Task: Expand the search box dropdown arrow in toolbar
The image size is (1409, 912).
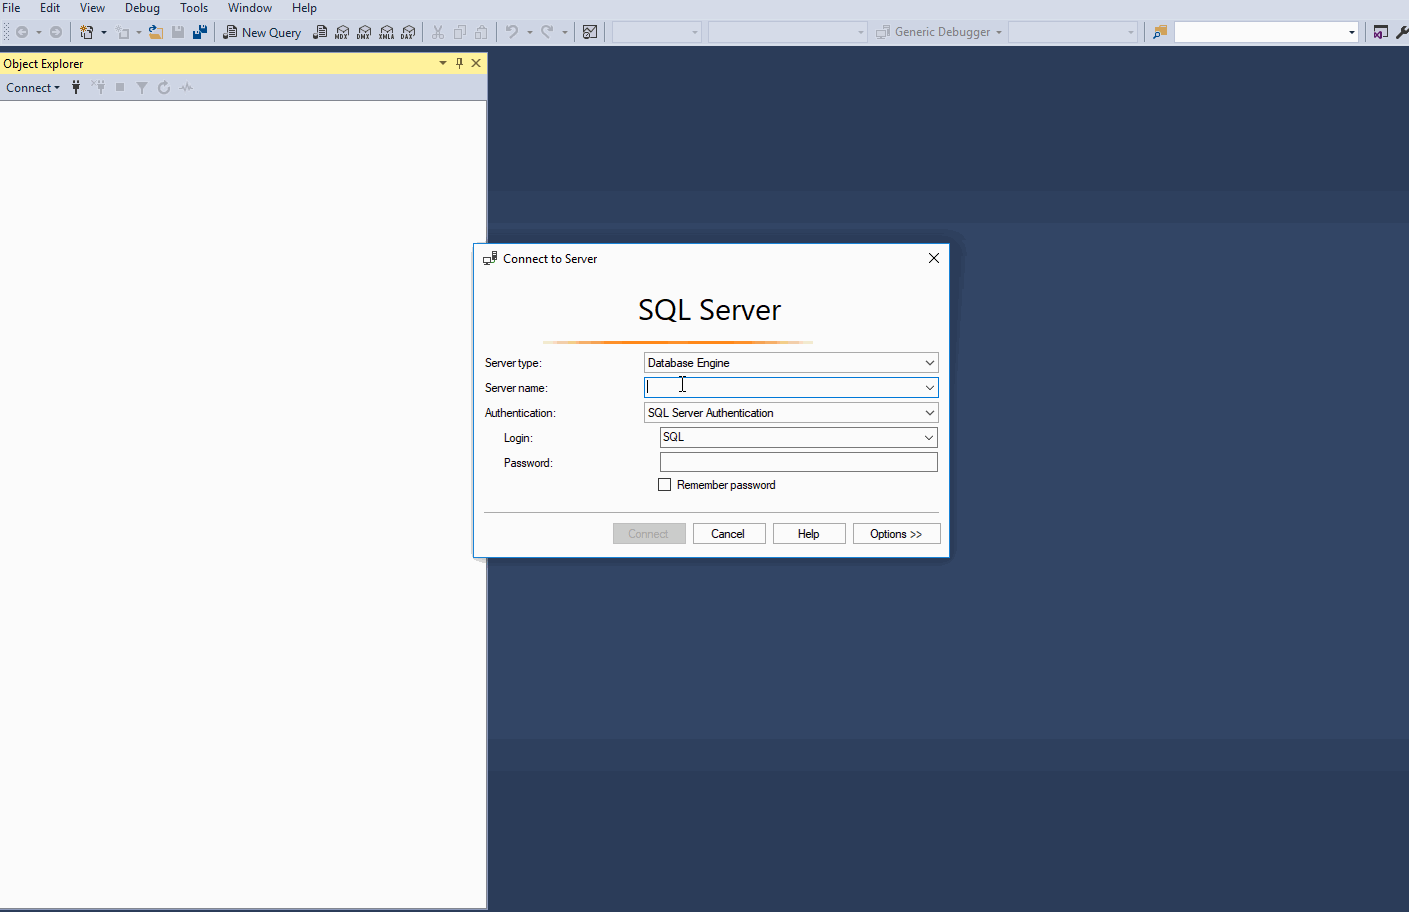Action: tap(1352, 33)
